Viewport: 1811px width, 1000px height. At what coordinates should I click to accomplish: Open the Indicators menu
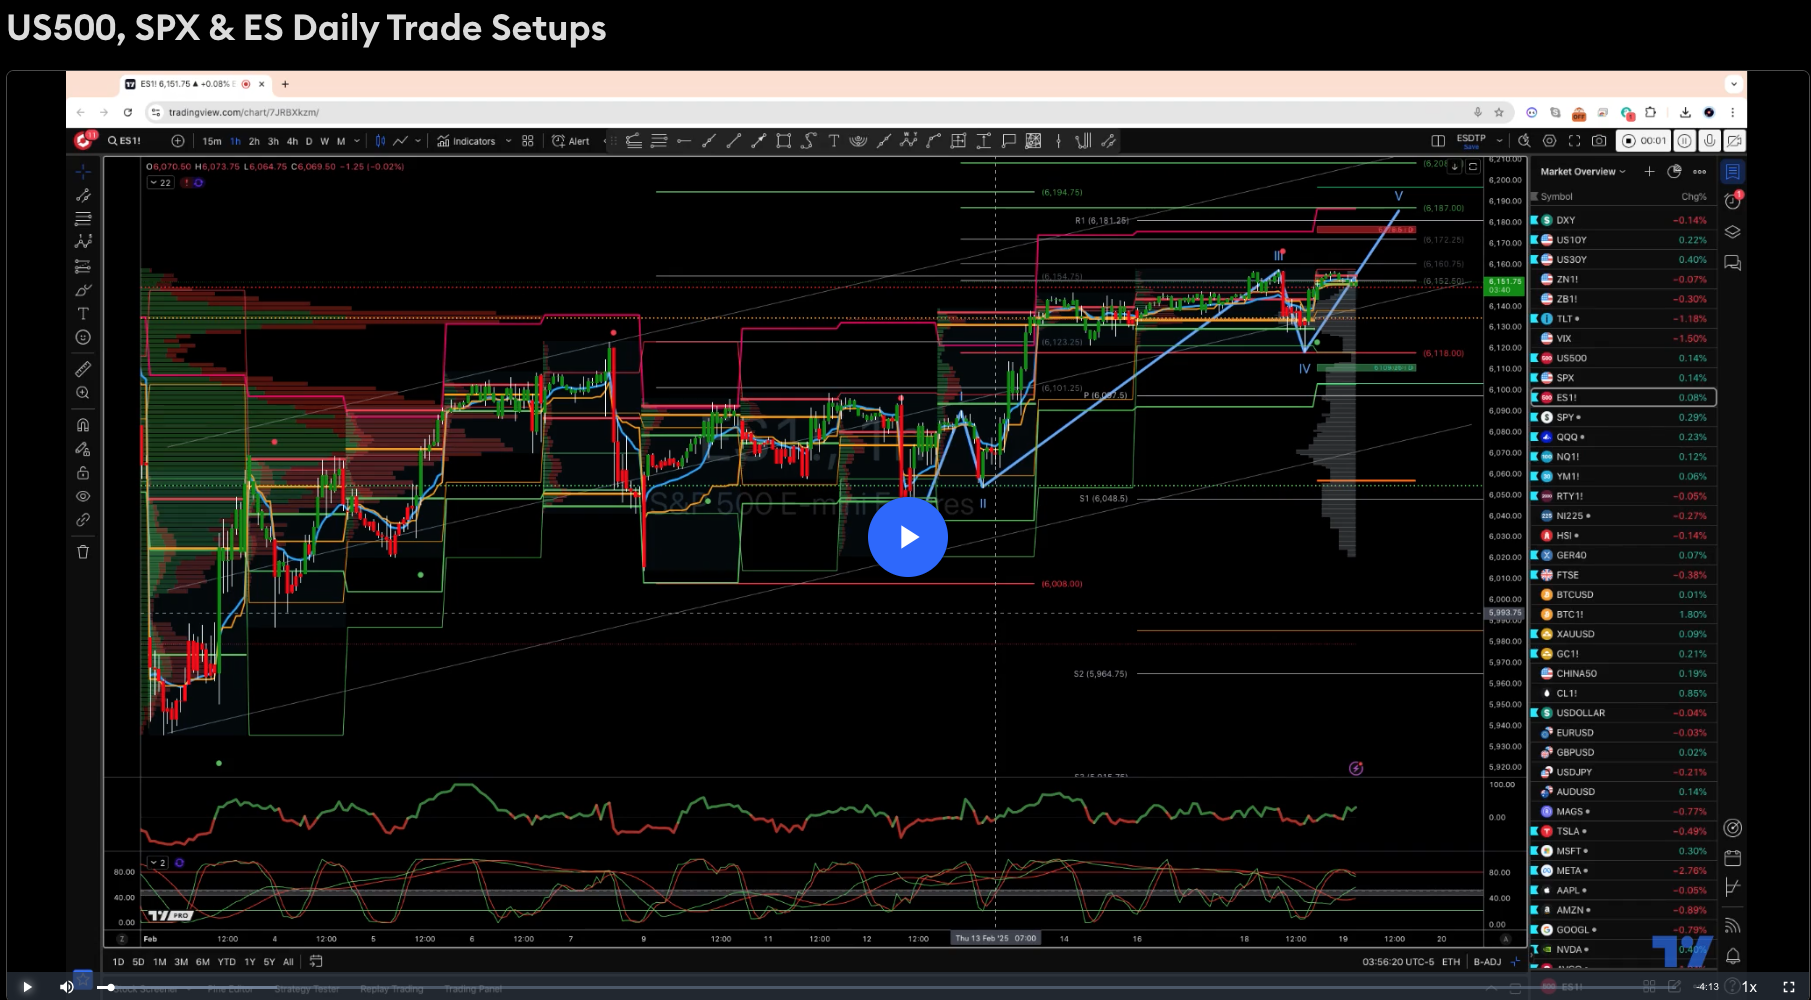pyautogui.click(x=466, y=141)
